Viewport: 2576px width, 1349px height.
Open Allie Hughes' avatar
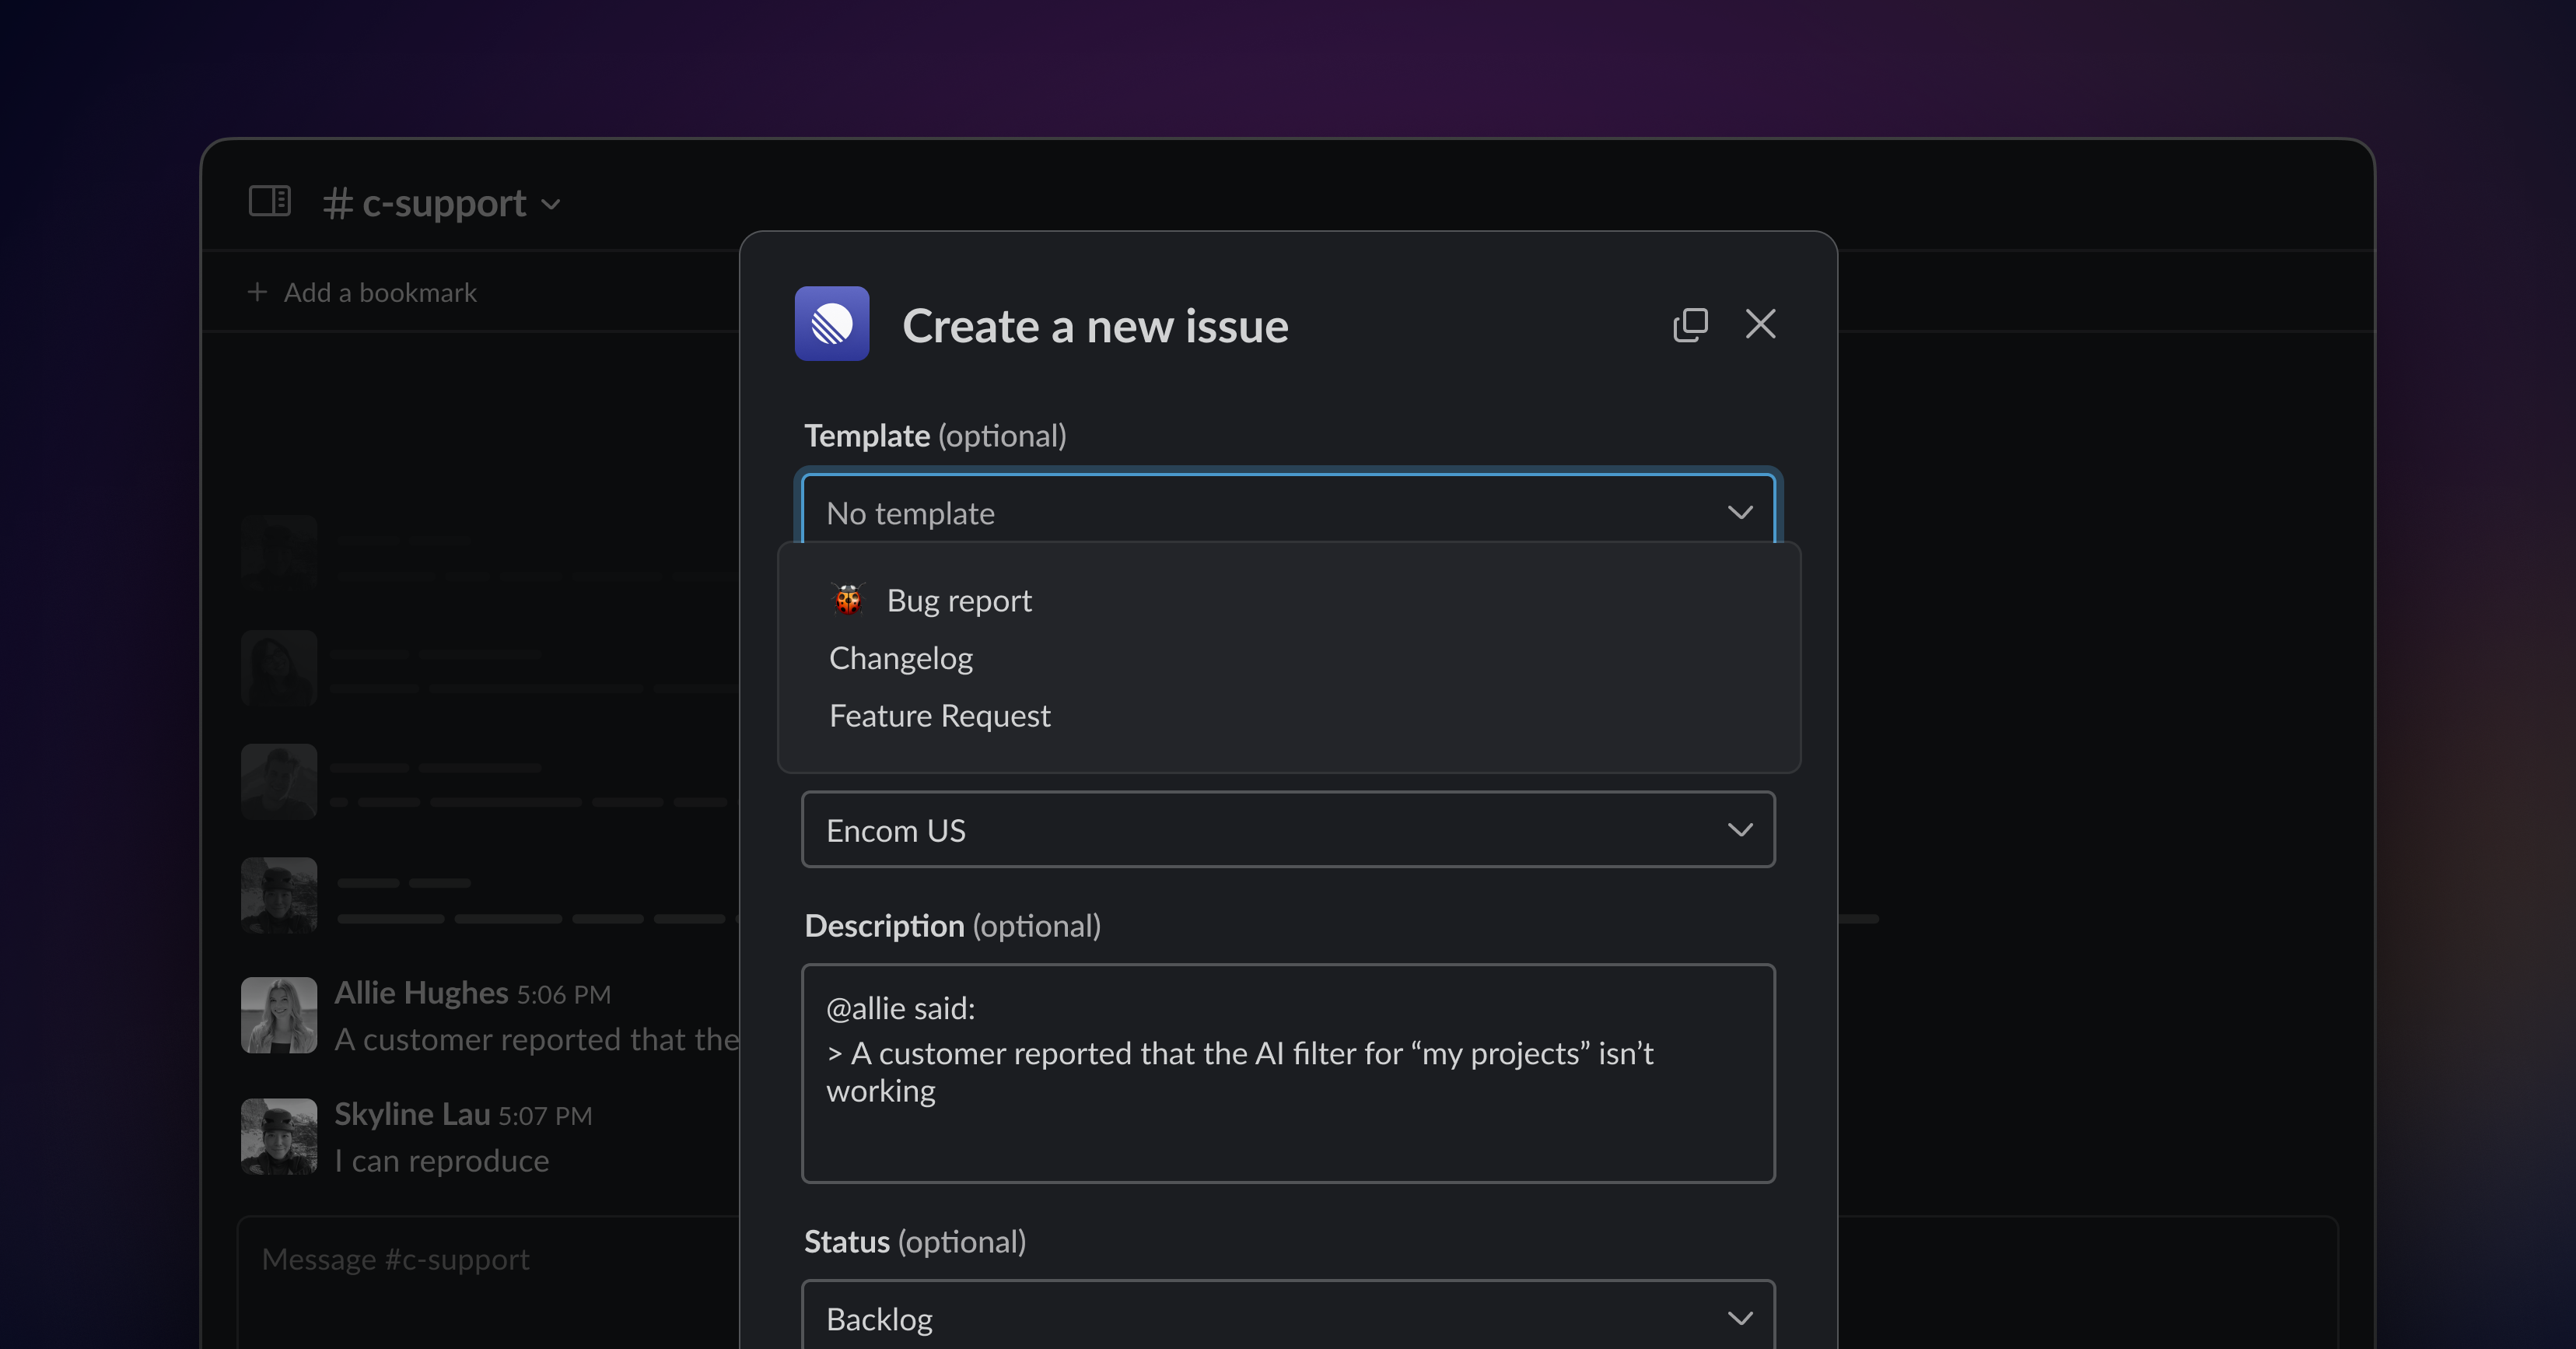pyautogui.click(x=279, y=1015)
